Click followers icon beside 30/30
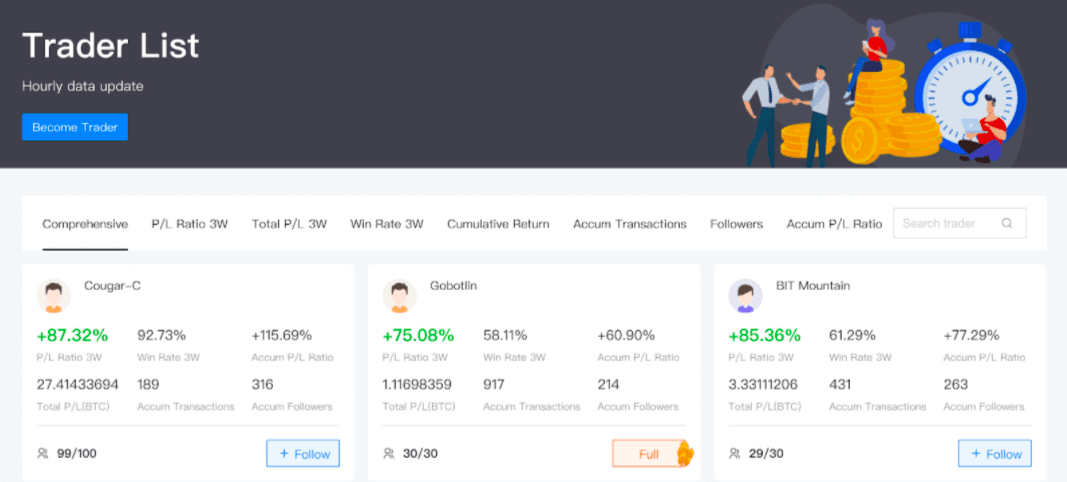Screen dimensions: 1067x482 (x=389, y=454)
